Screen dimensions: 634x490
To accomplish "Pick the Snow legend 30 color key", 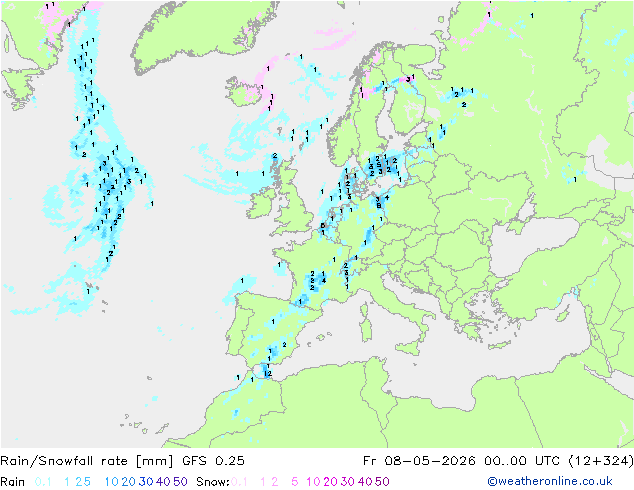I will (x=348, y=482).
